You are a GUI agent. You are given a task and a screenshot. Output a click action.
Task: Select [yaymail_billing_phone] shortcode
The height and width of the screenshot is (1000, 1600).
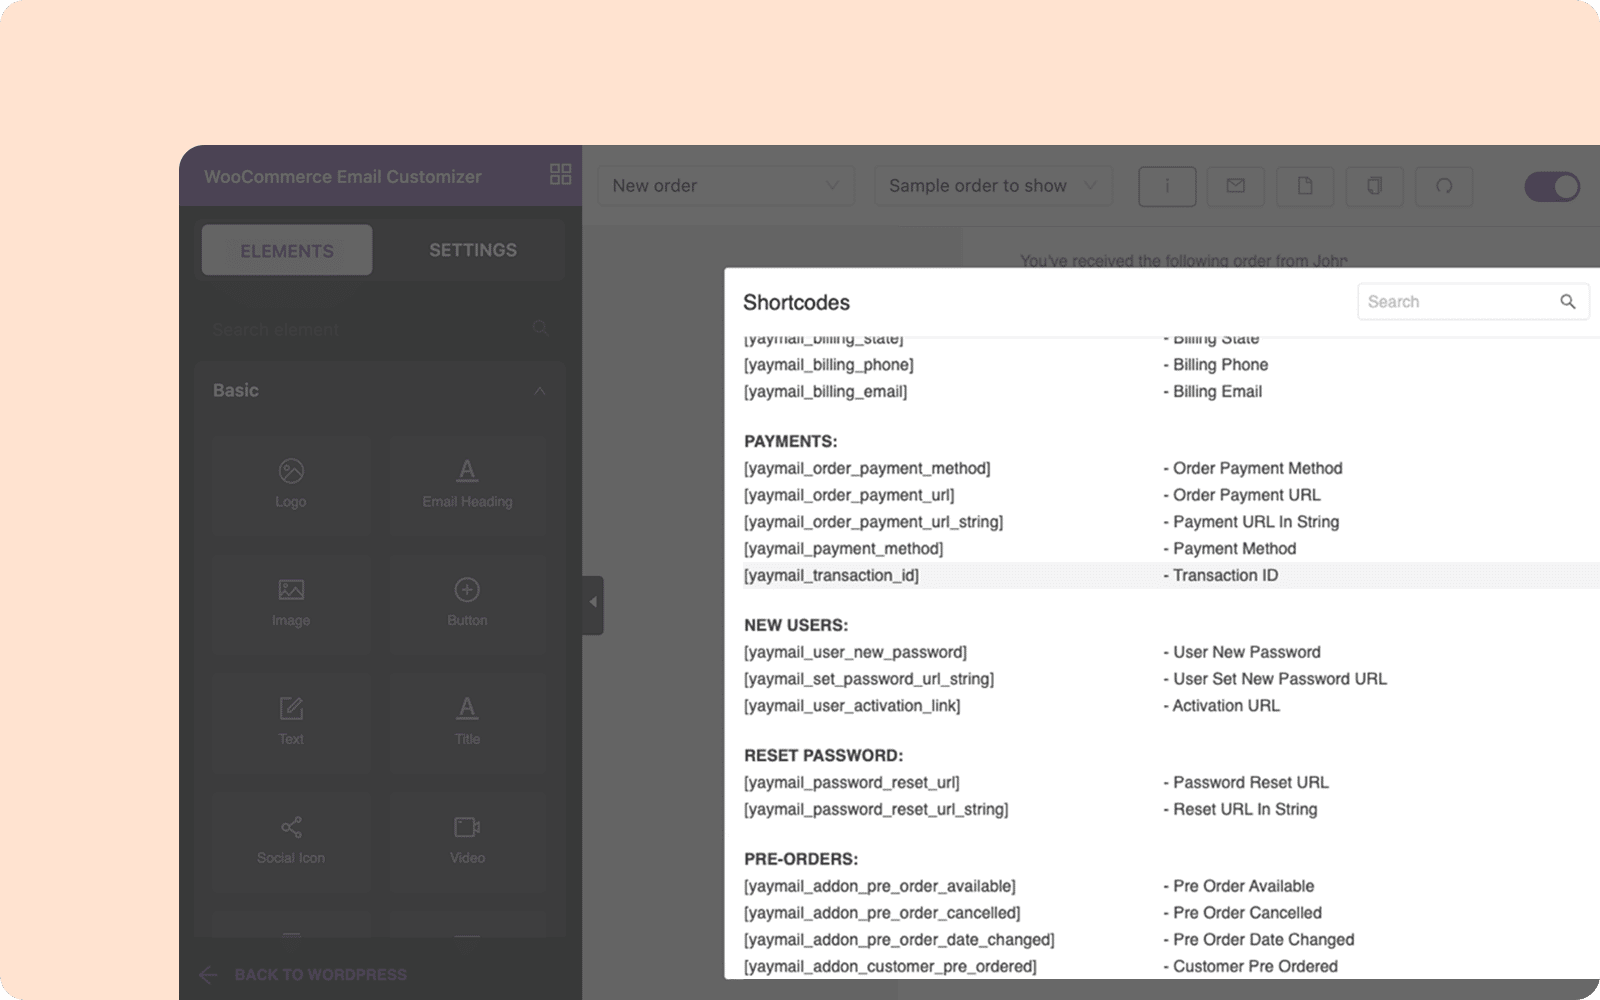point(829,365)
